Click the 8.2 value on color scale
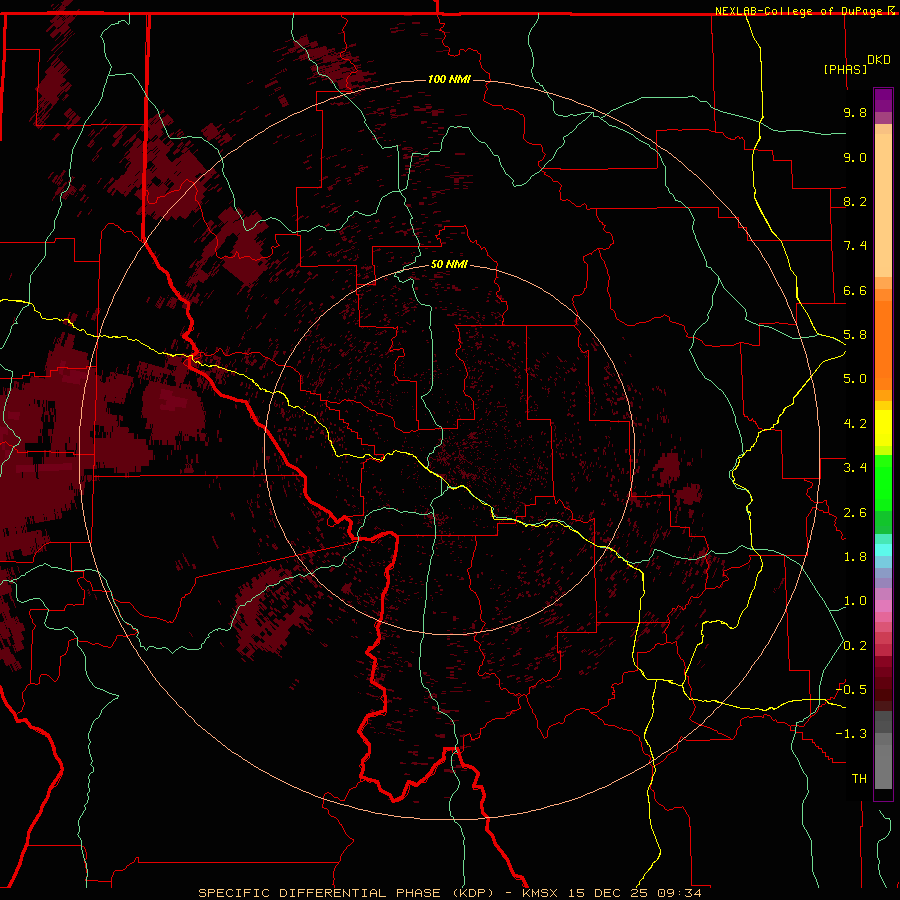The image size is (900, 900). tap(855, 201)
